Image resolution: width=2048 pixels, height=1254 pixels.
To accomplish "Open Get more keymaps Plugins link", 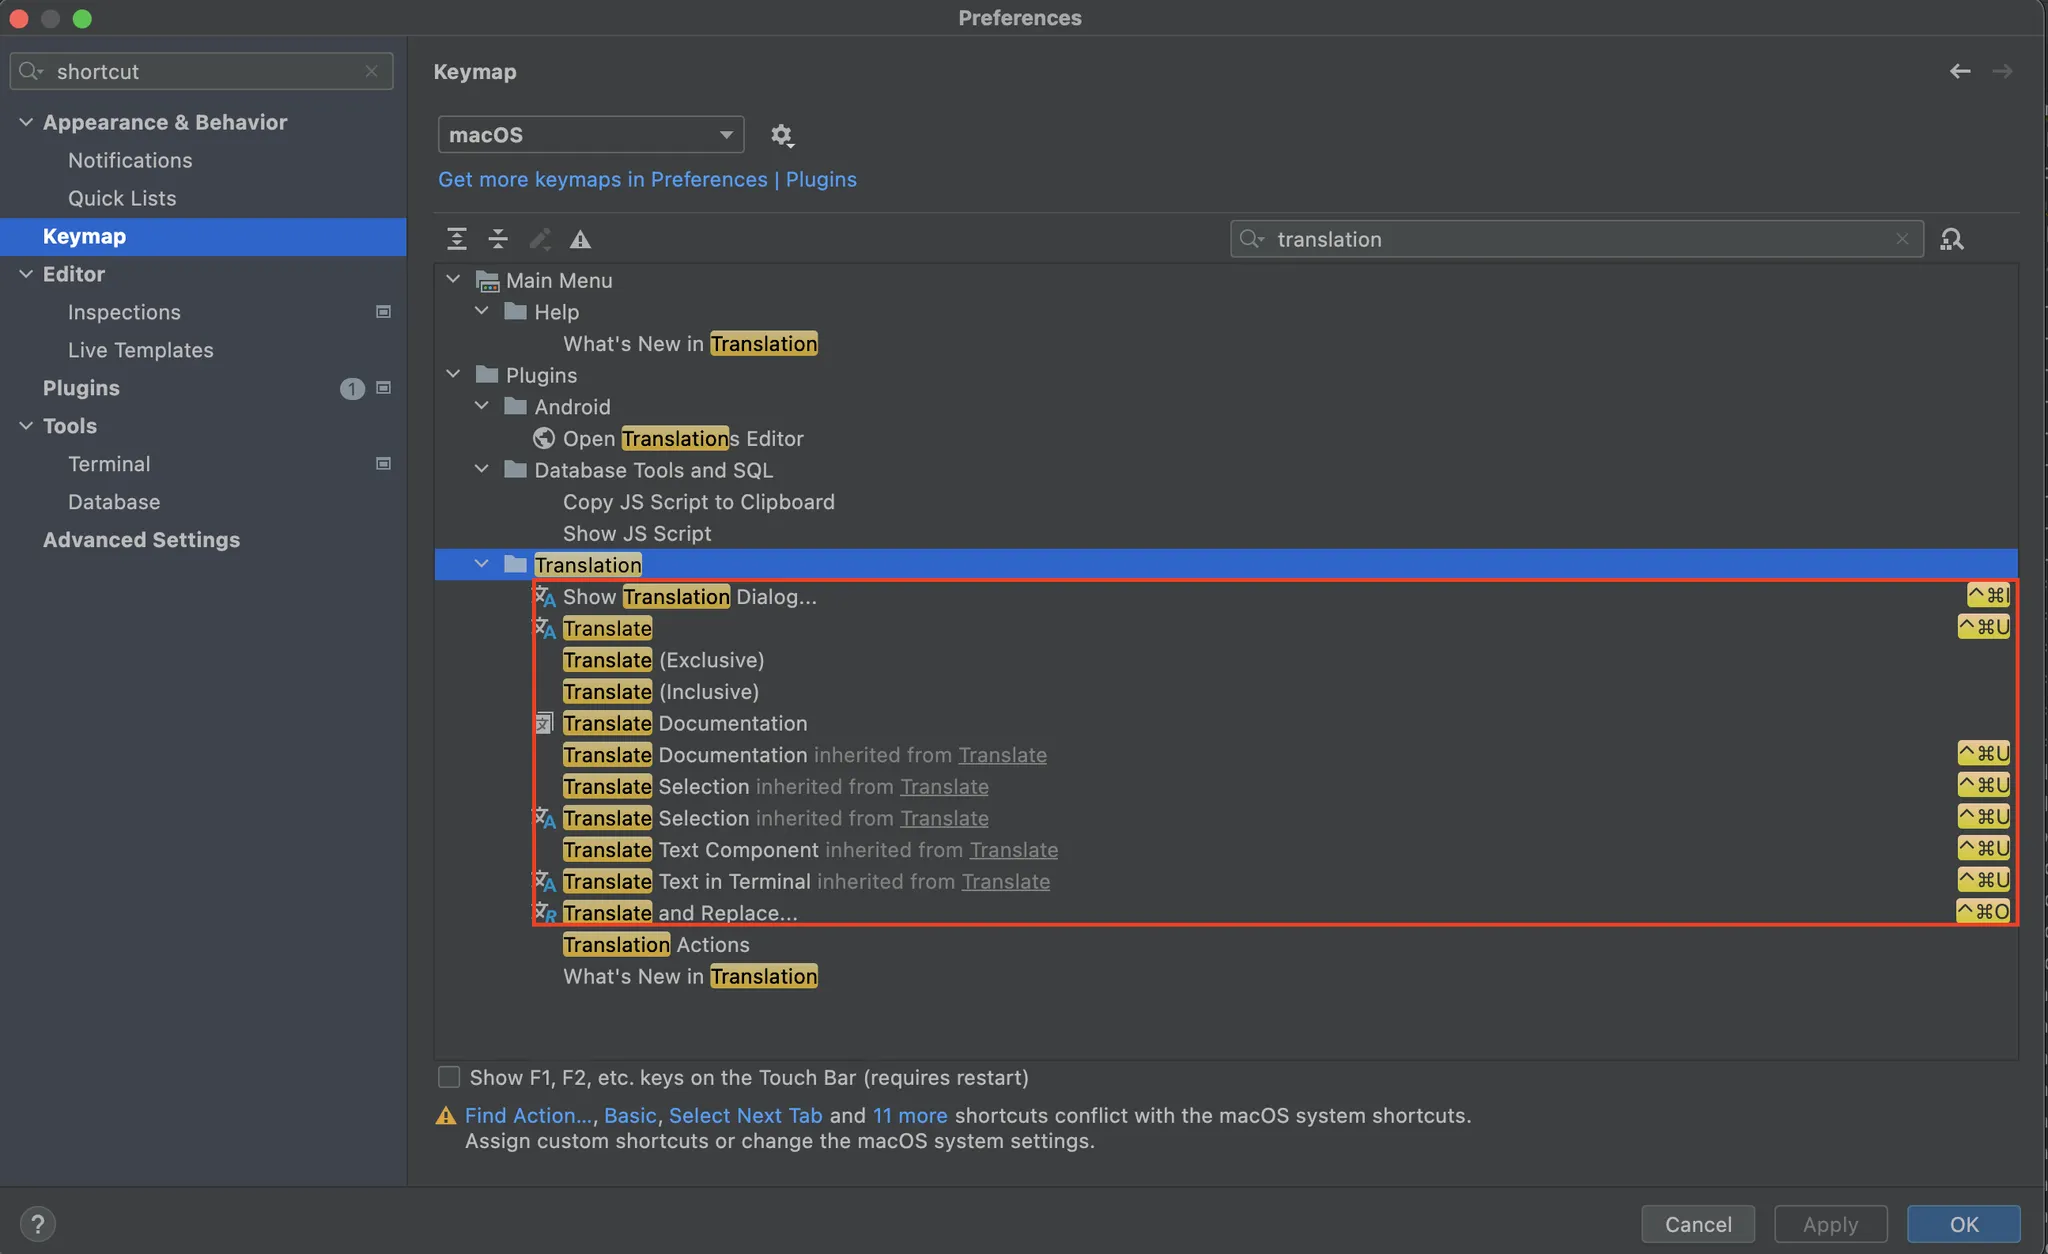I will tap(647, 179).
